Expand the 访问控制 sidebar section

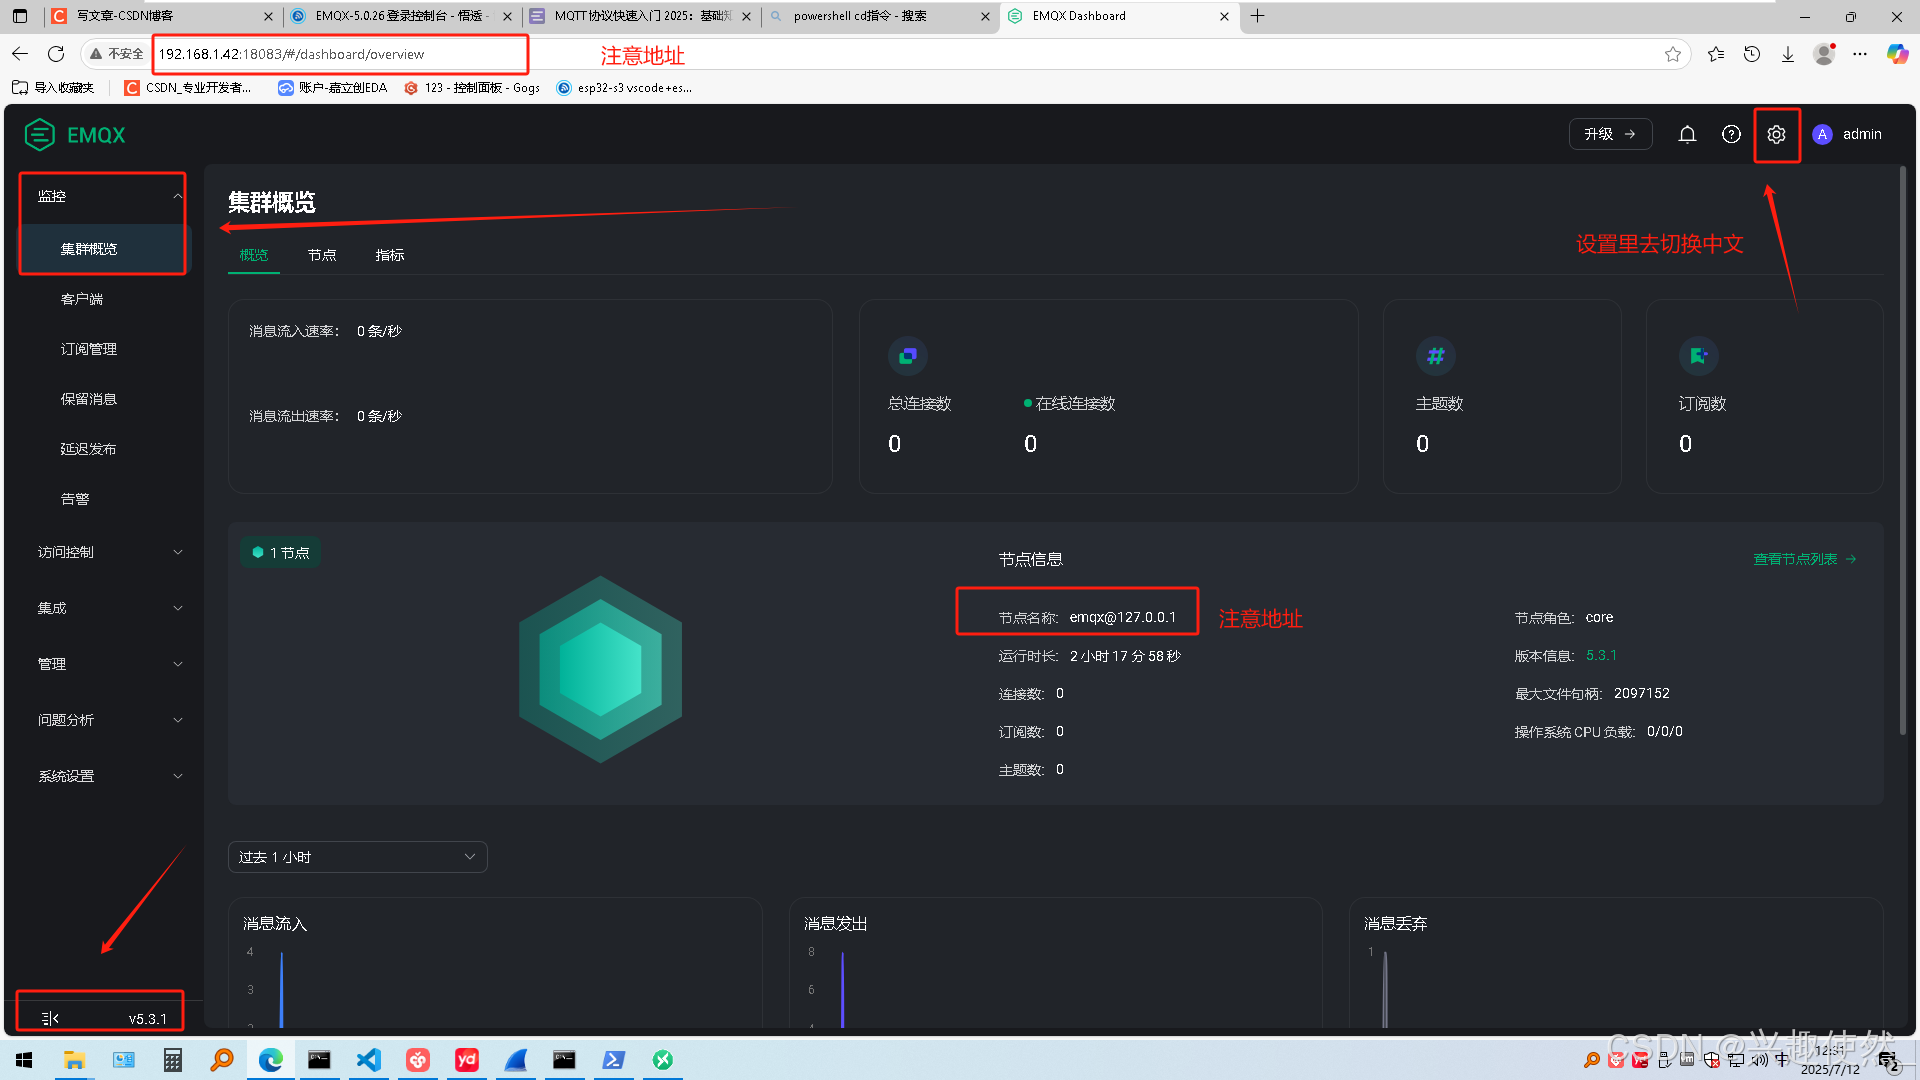110,552
